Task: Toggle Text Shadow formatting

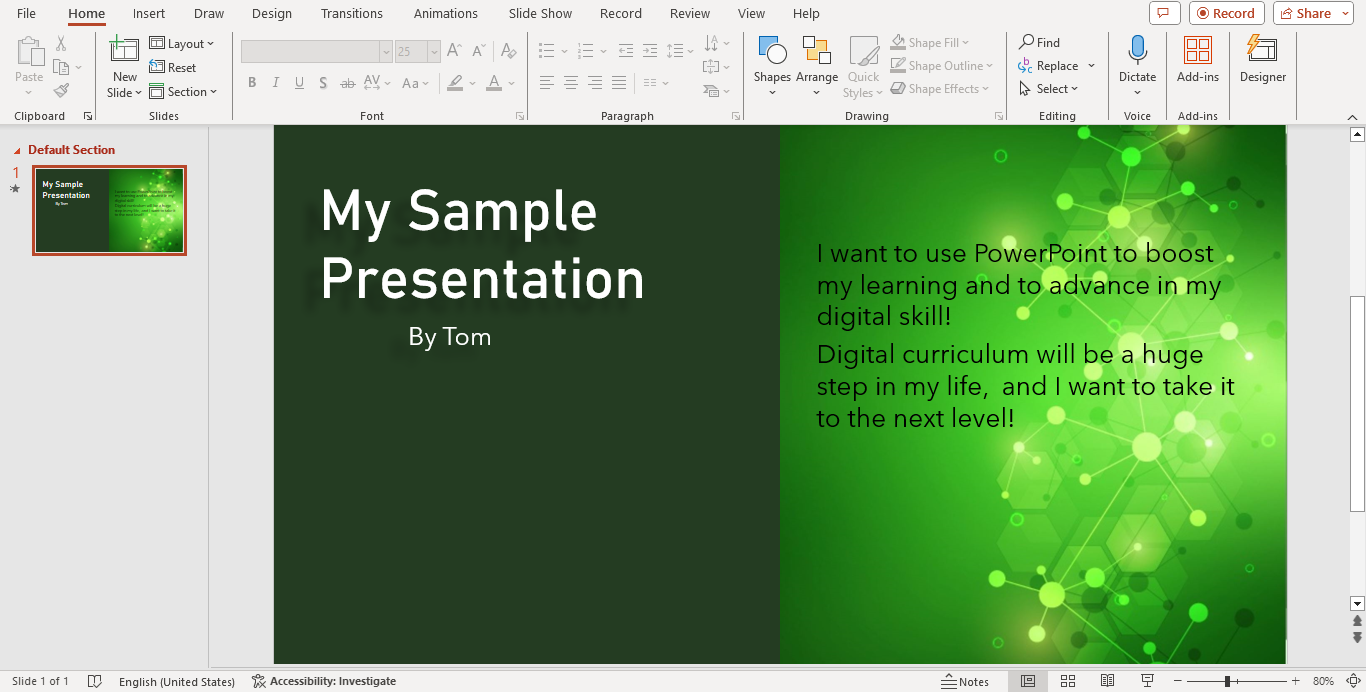Action: click(x=323, y=83)
